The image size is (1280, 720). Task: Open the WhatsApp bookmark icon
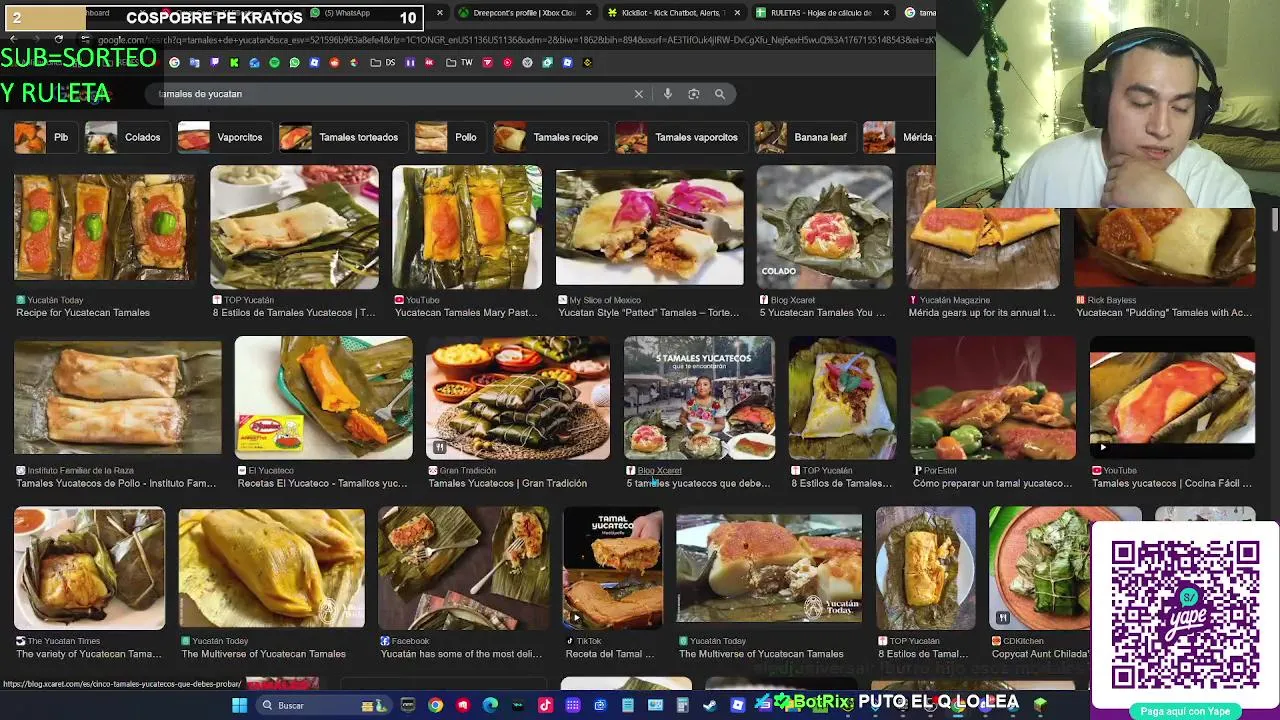click(x=294, y=63)
